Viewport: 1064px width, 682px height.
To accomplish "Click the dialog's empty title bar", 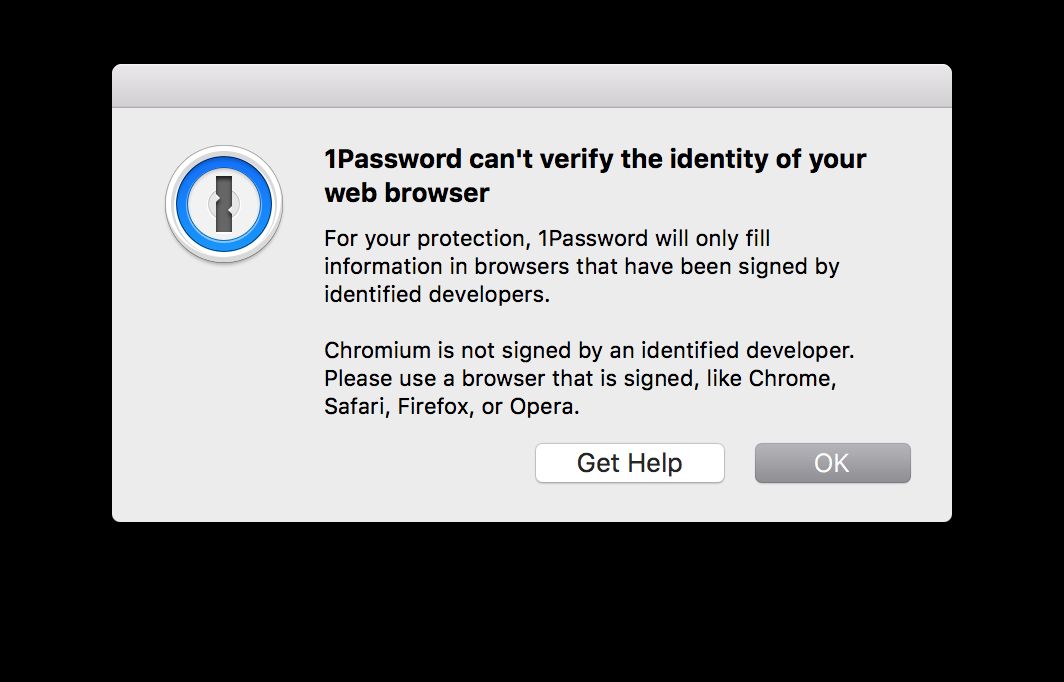I will pyautogui.click(x=531, y=86).
